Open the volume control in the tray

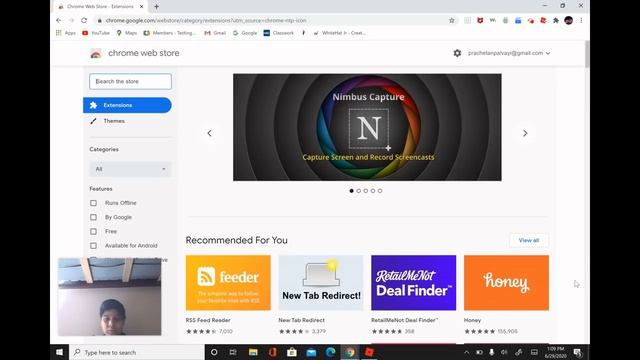504,352
